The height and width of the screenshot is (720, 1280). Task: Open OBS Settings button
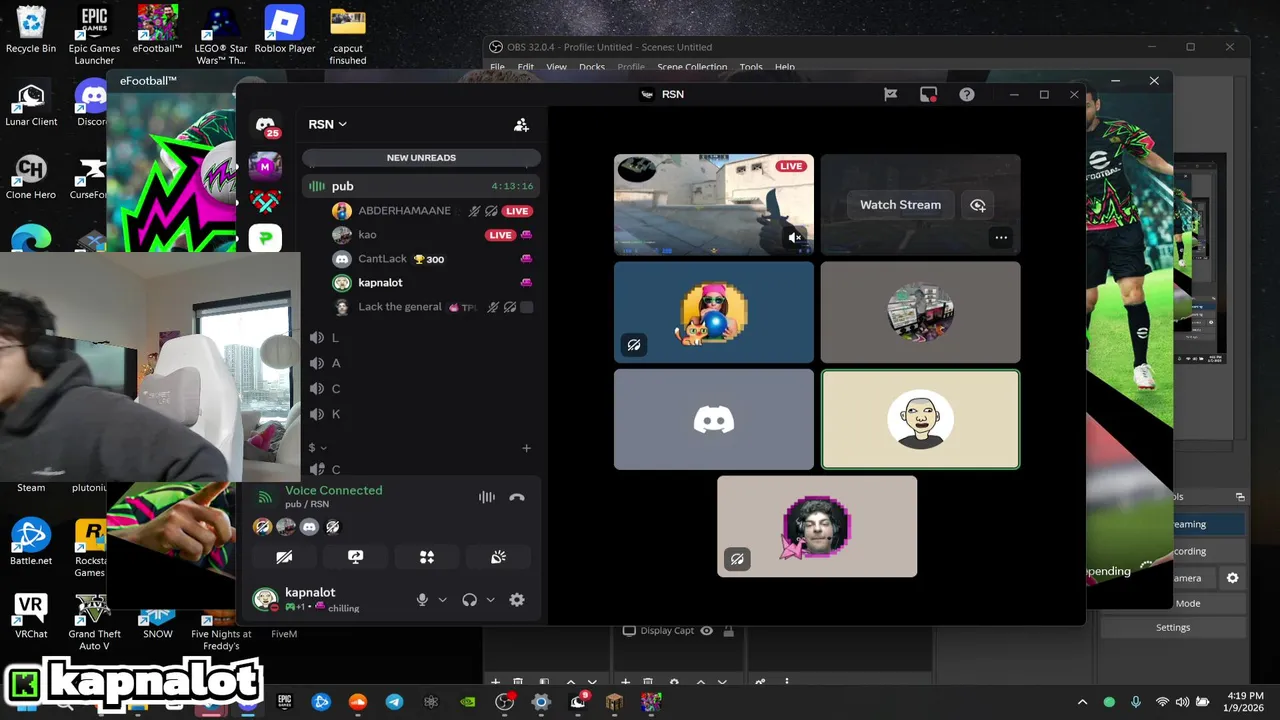tap(1173, 628)
